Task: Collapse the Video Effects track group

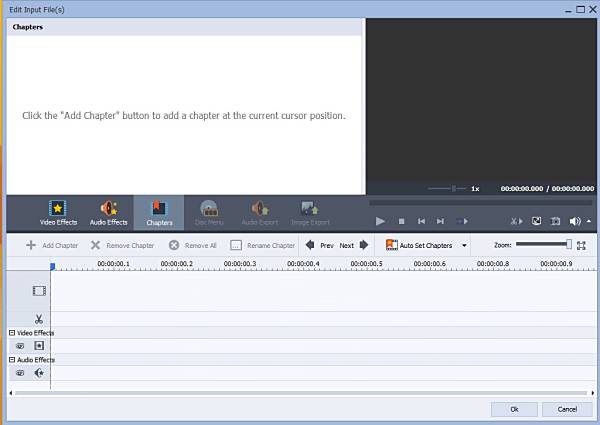Action: [12, 333]
